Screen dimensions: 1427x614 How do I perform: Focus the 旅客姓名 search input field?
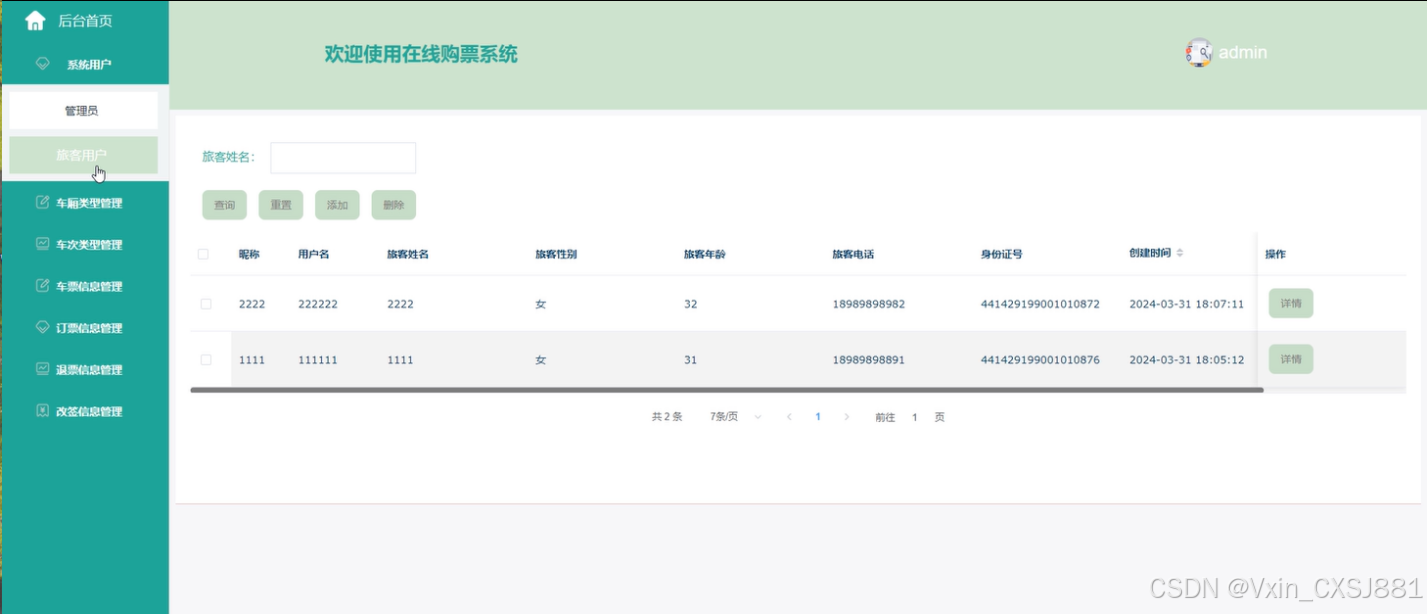tap(343, 157)
